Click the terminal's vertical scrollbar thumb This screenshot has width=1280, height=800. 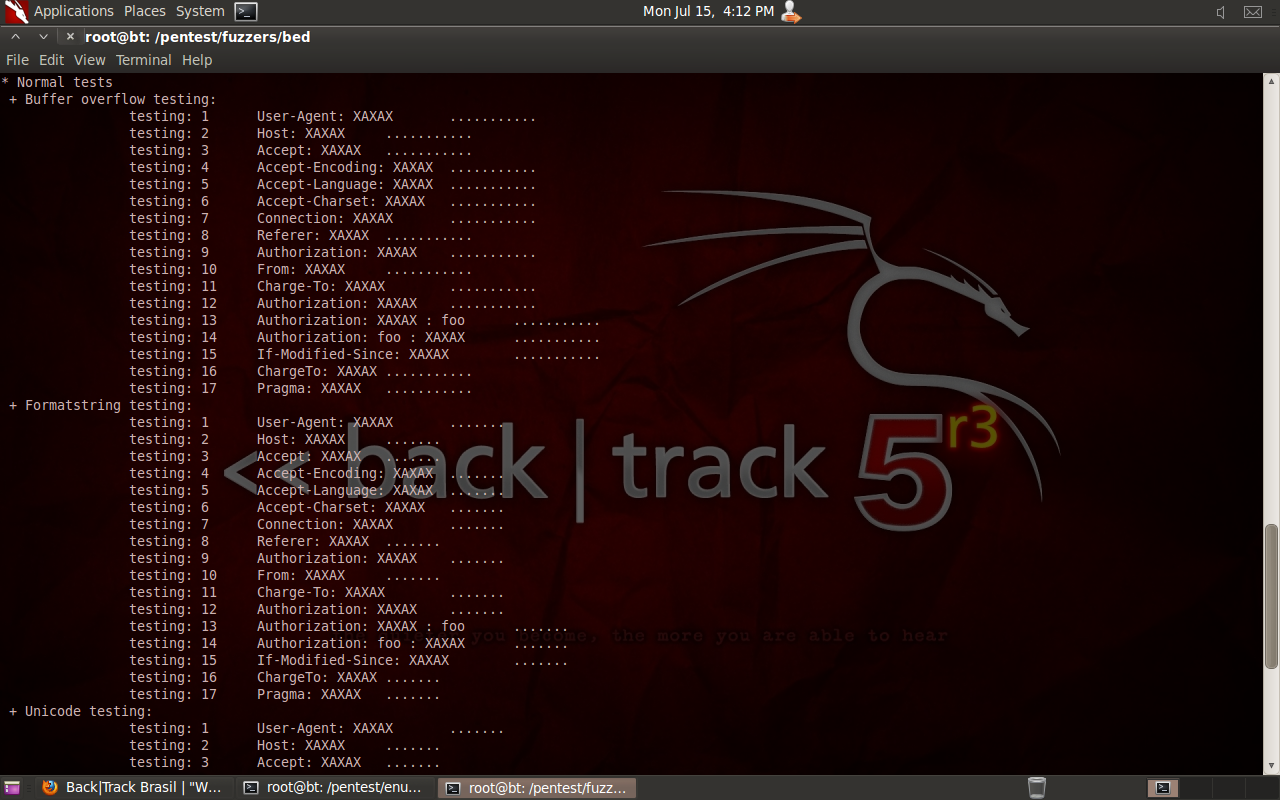[1271, 596]
